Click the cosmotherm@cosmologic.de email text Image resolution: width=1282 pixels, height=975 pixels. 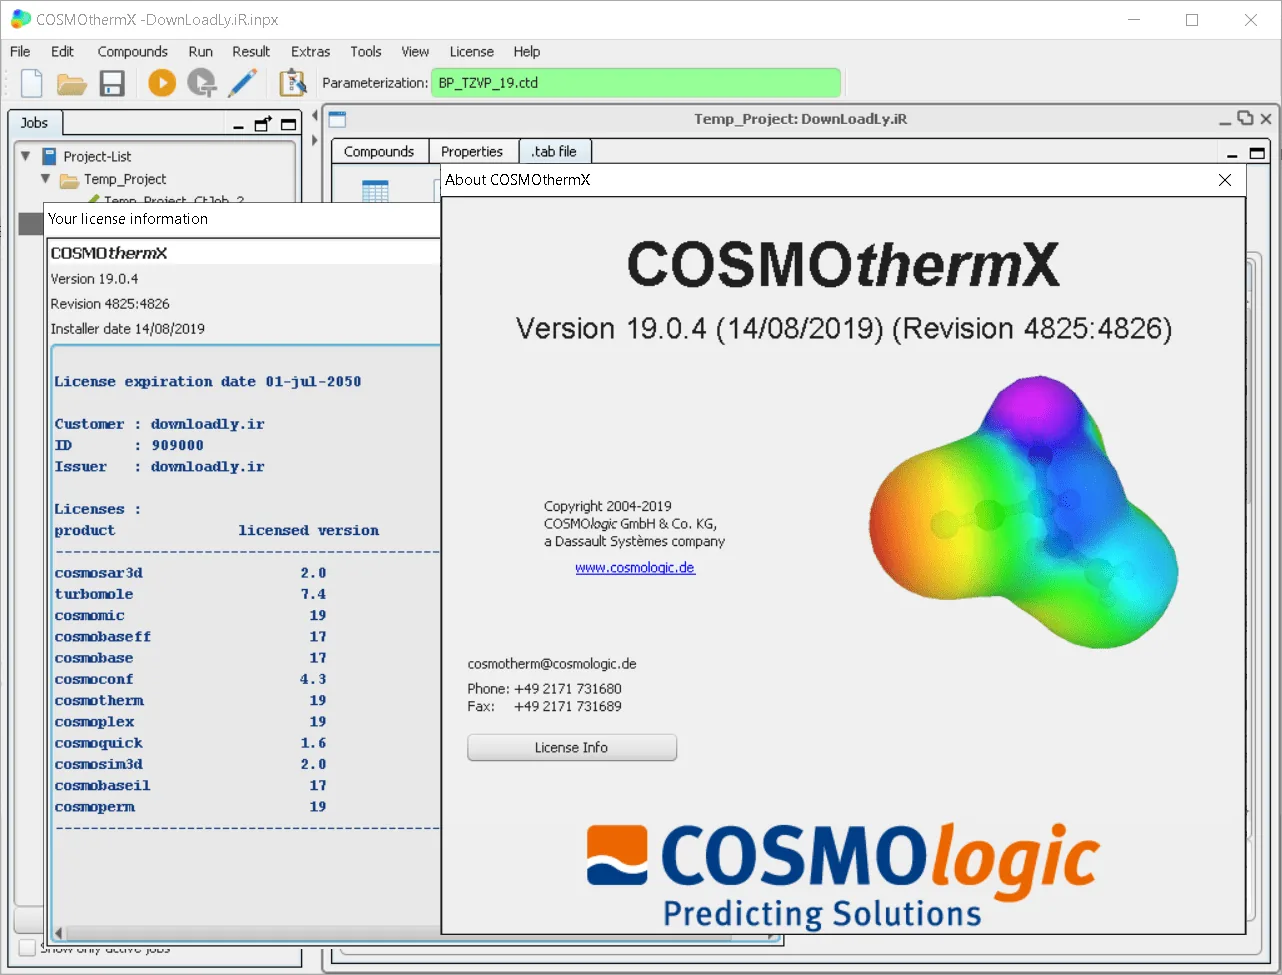pos(552,664)
